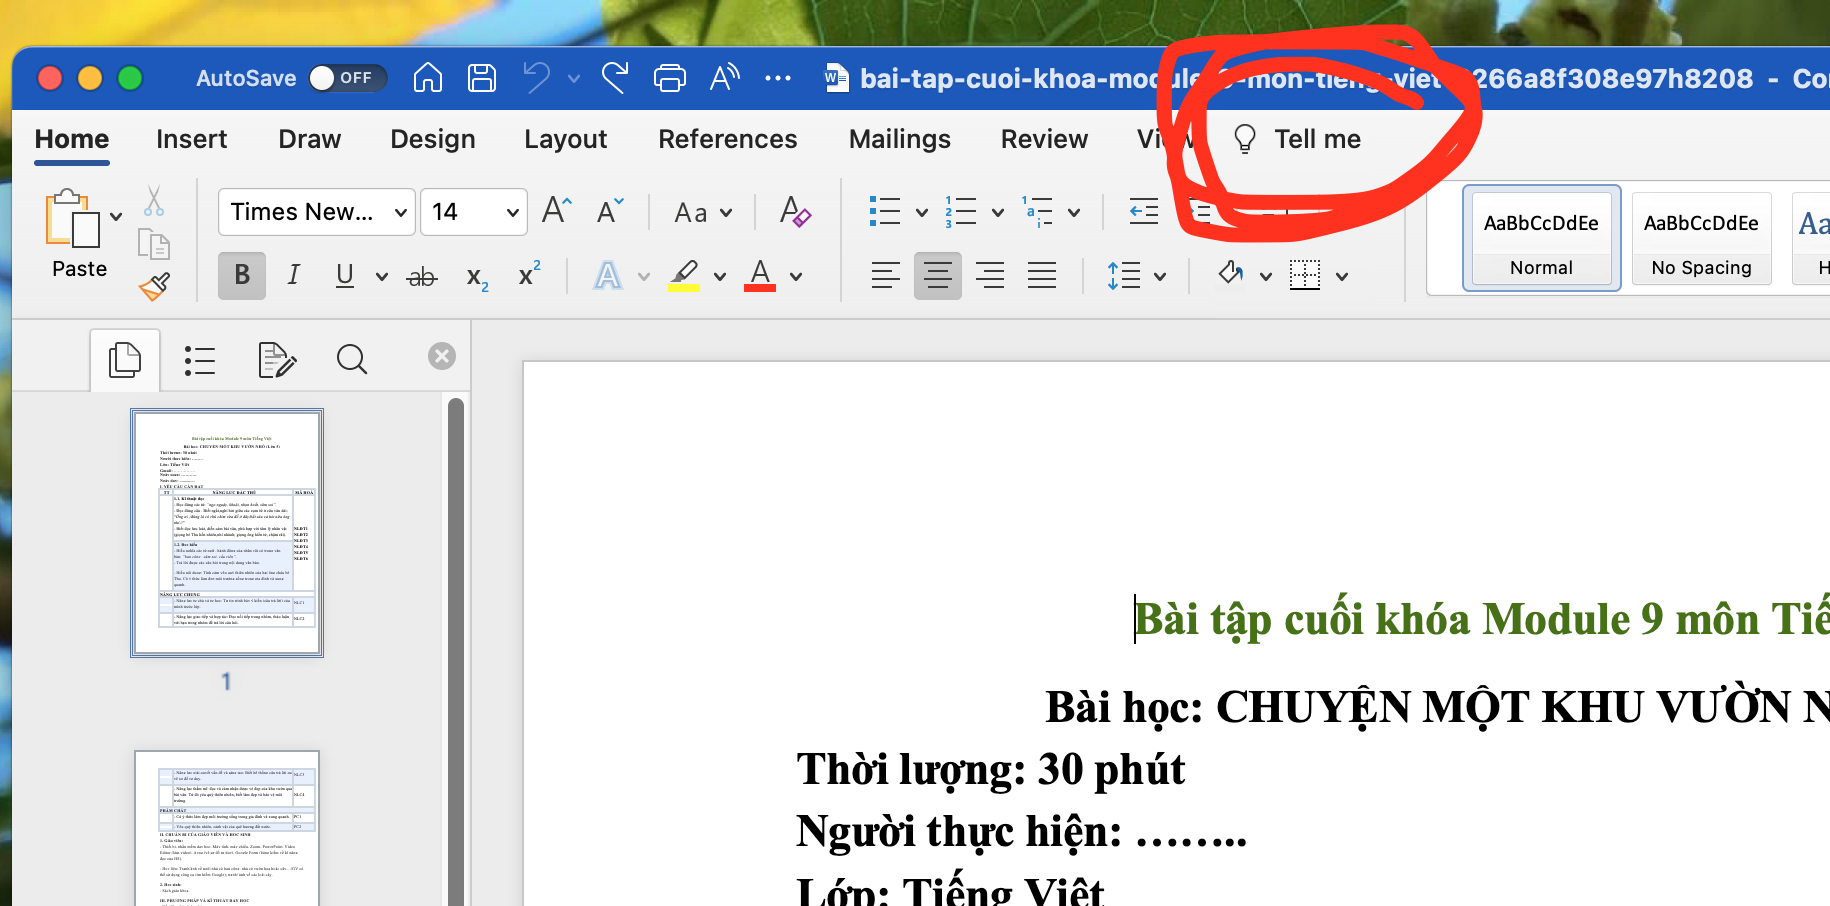Decrease paragraph indent
Viewport: 1830px width, 906px height.
(1144, 211)
